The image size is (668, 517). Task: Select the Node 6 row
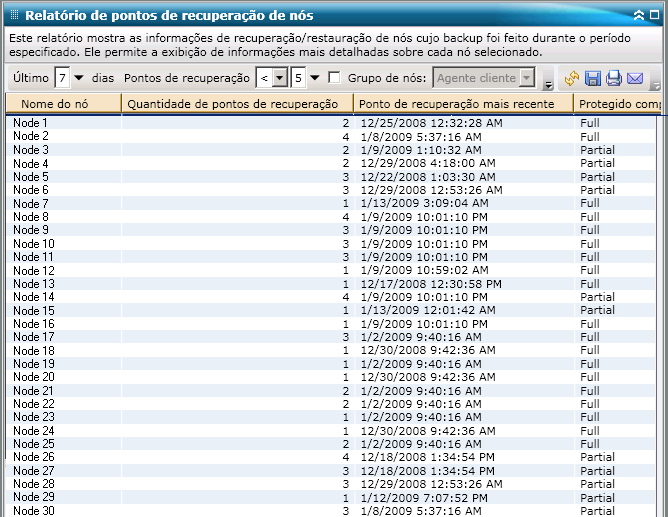[x=331, y=190]
